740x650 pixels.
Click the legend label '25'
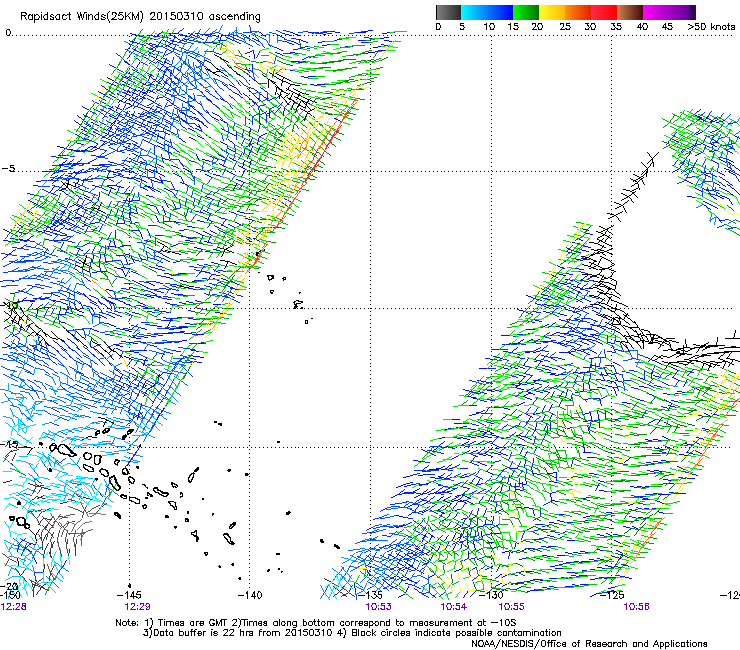point(565,26)
